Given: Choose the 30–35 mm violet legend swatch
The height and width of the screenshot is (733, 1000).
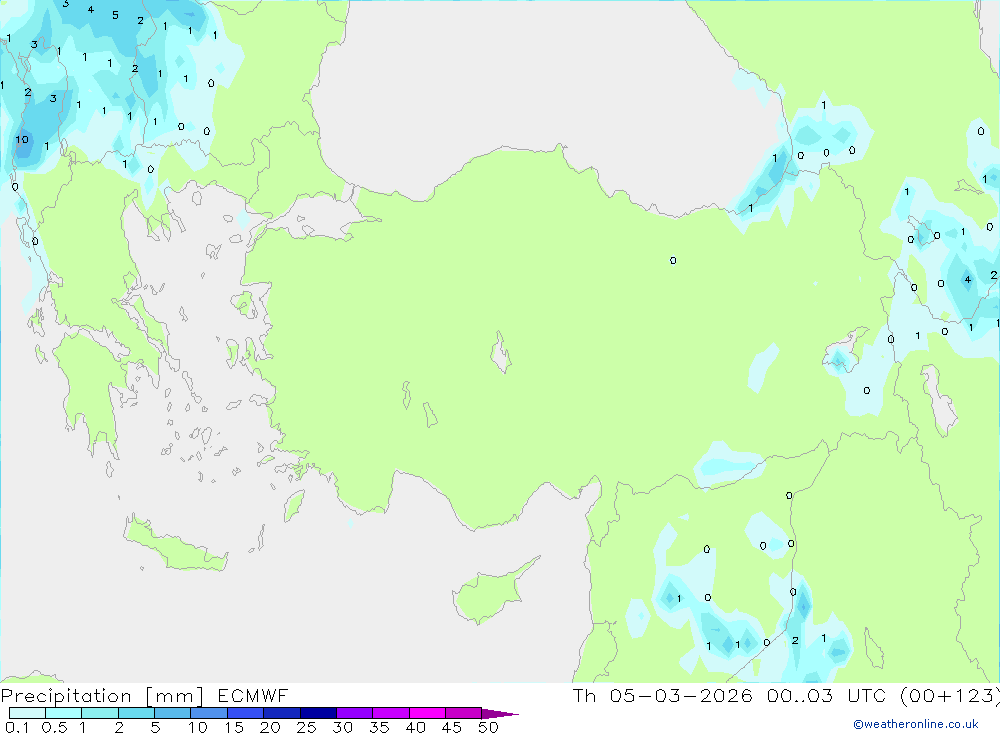Looking at the screenshot, I should pyautogui.click(x=354, y=713).
